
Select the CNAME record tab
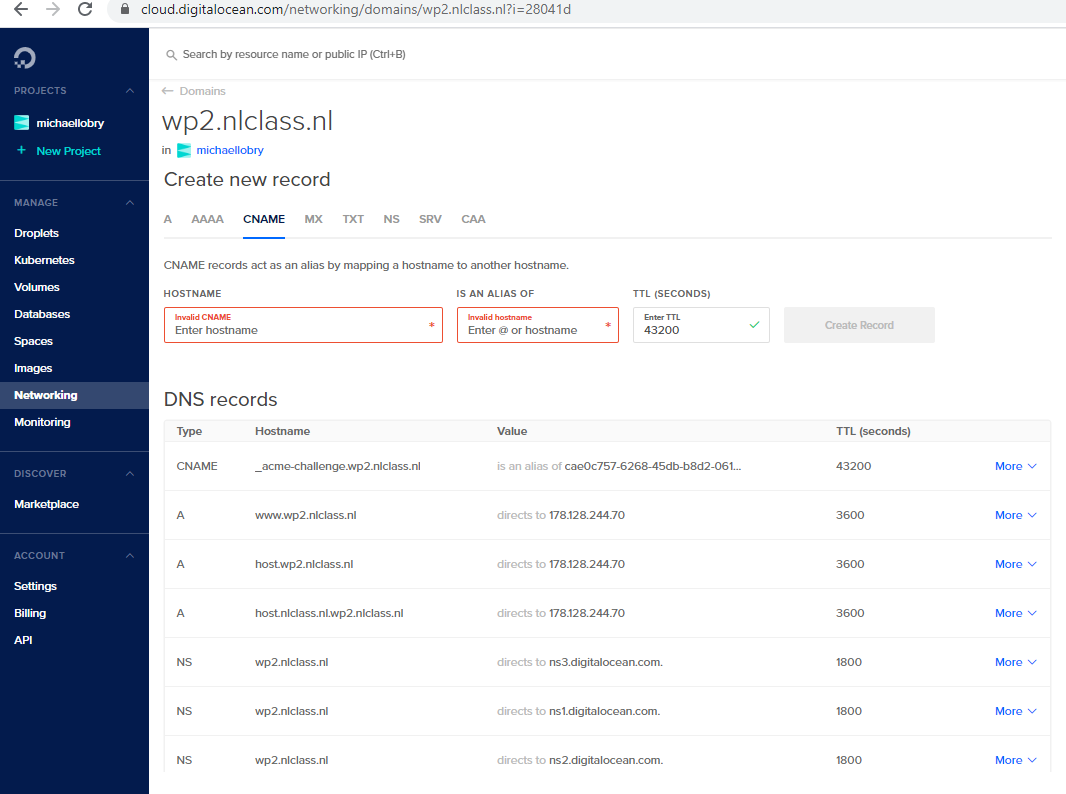click(264, 219)
